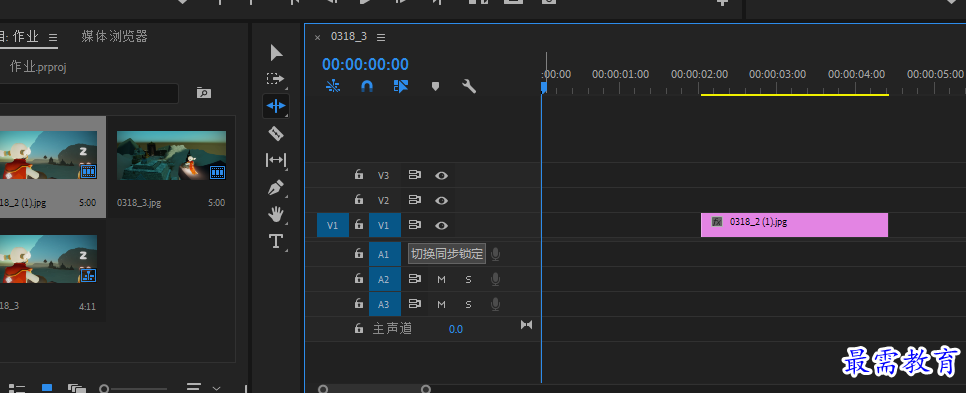
Task: Toggle lock on track A2
Action: 359,278
